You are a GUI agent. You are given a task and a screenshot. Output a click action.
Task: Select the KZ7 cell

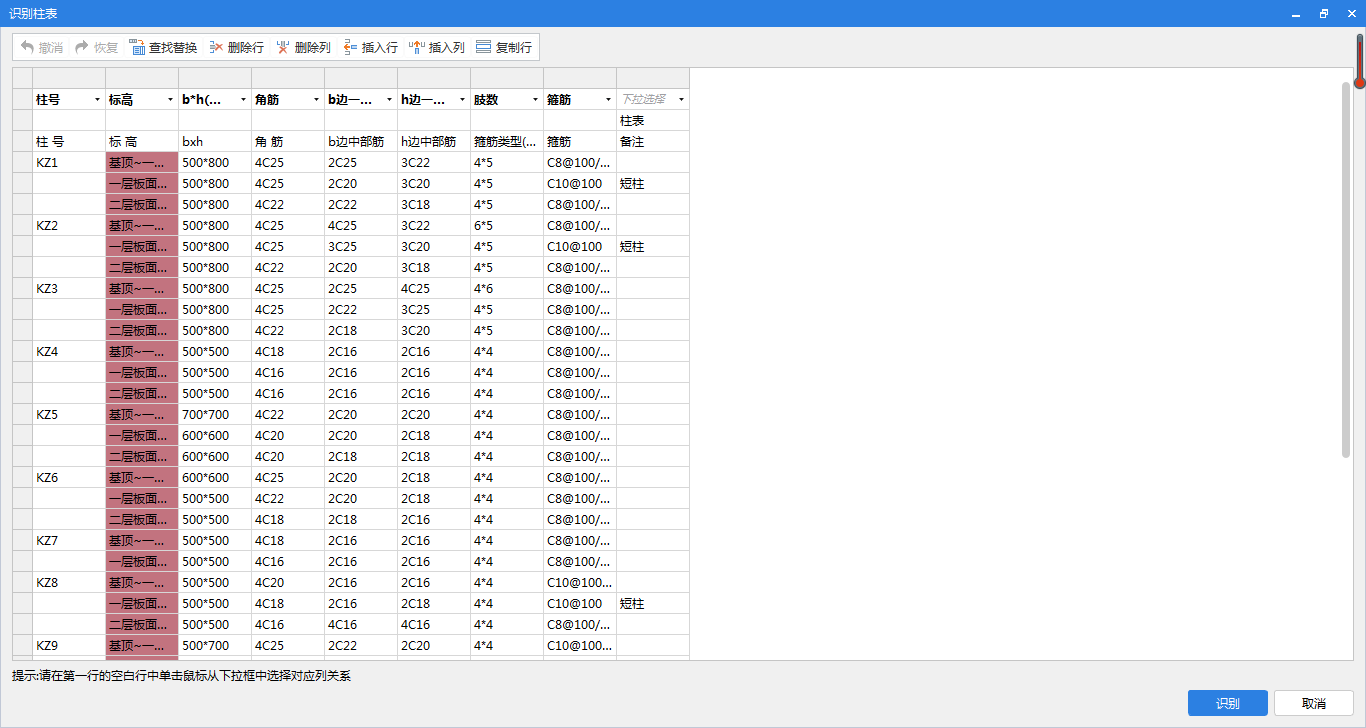pos(69,540)
